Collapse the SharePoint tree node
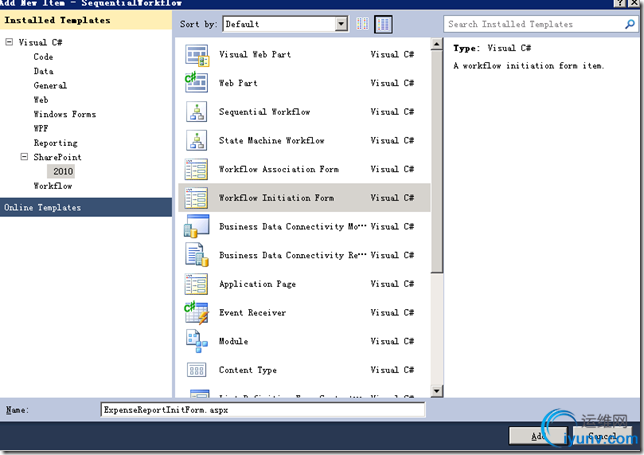 [24, 157]
